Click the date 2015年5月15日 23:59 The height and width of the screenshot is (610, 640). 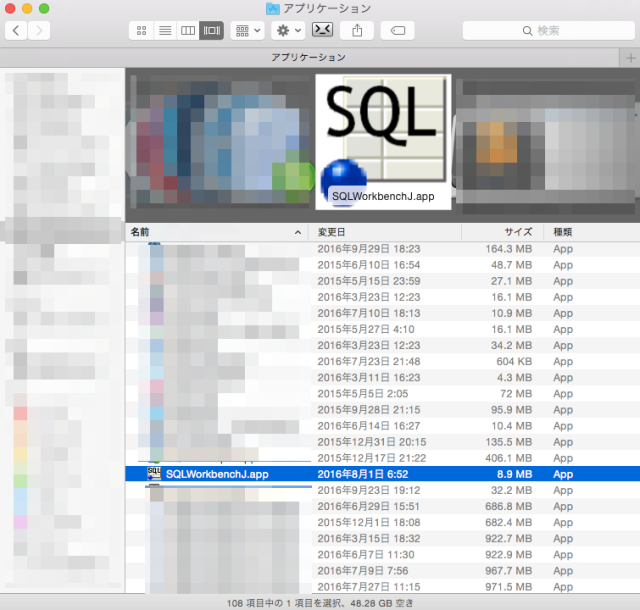click(x=369, y=281)
